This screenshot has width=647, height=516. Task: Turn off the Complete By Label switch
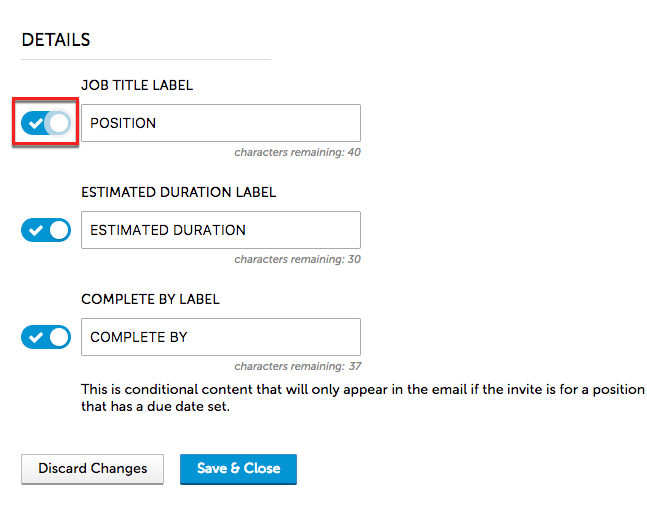point(46,337)
